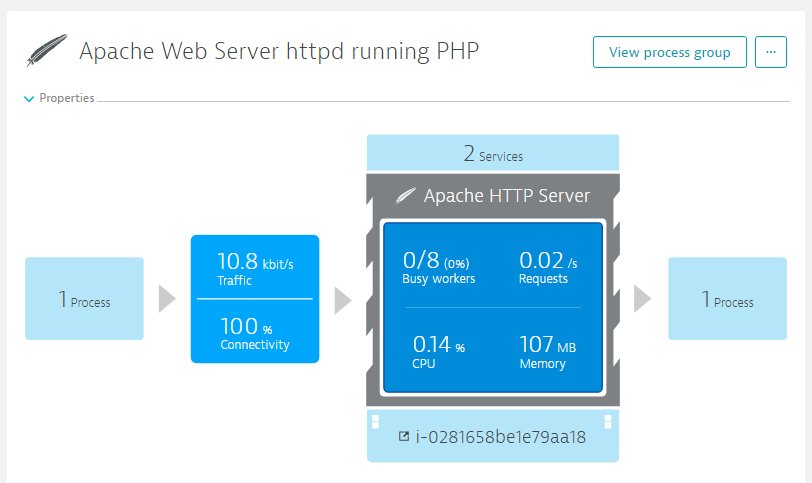Screen dimensions: 812x483
Task: Click the 0/8 Busy workers metric
Action: [439, 267]
